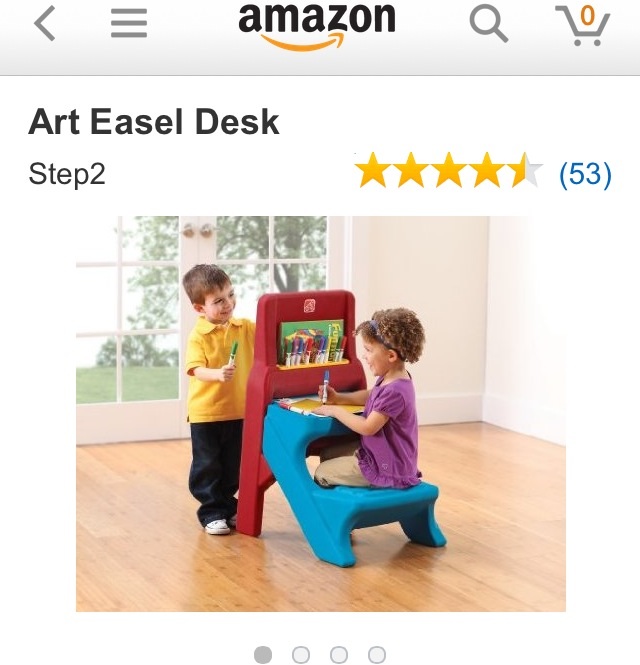The height and width of the screenshot is (665, 640).
Task: Tap the cart item count badge
Action: (x=587, y=16)
